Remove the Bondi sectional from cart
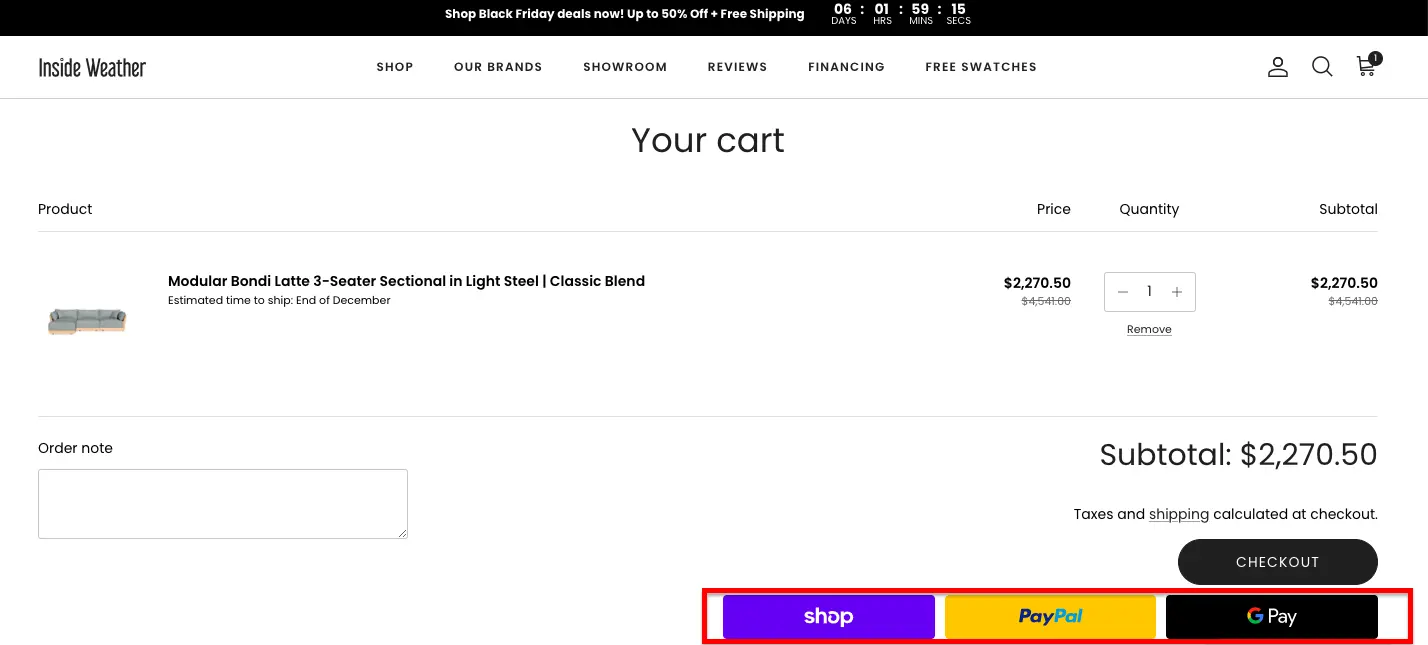The height and width of the screenshot is (645, 1428). click(x=1149, y=328)
